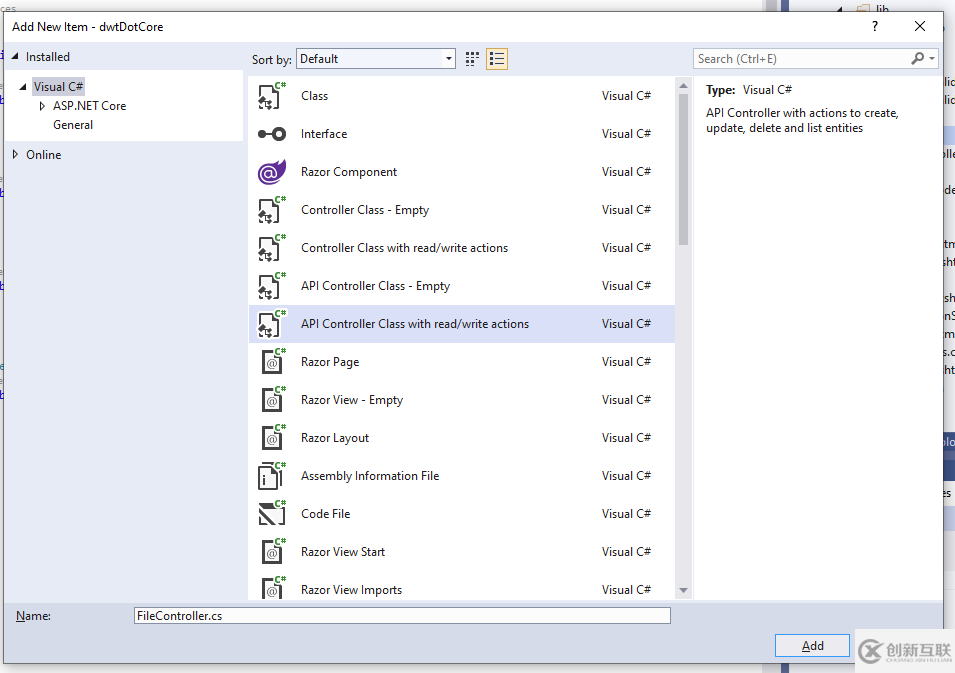Select the "Razor Component" template name
The width and height of the screenshot is (955, 673).
[349, 172]
